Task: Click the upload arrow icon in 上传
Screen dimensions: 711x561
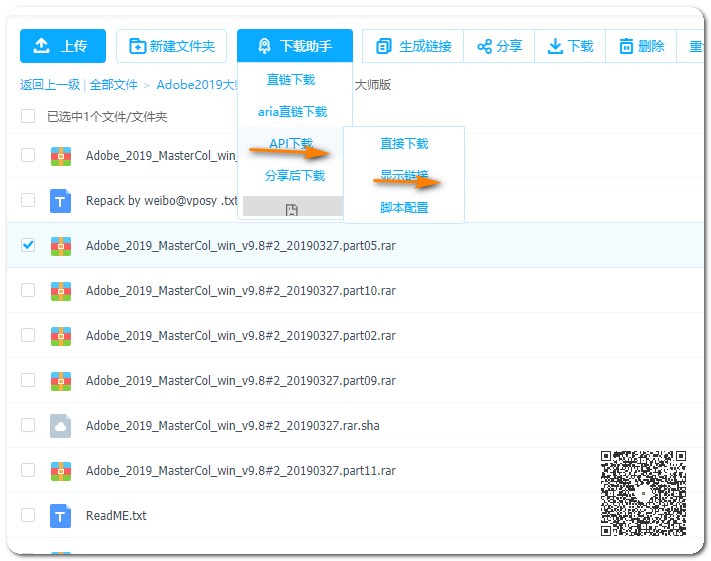Action: [41, 46]
